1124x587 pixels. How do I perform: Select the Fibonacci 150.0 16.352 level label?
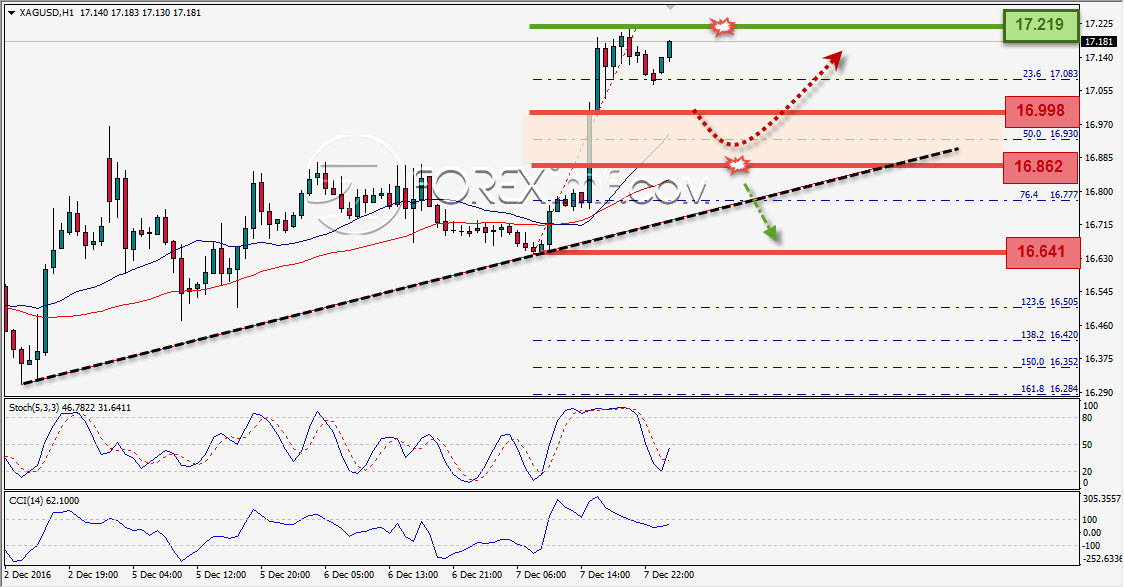pyautogui.click(x=1049, y=362)
